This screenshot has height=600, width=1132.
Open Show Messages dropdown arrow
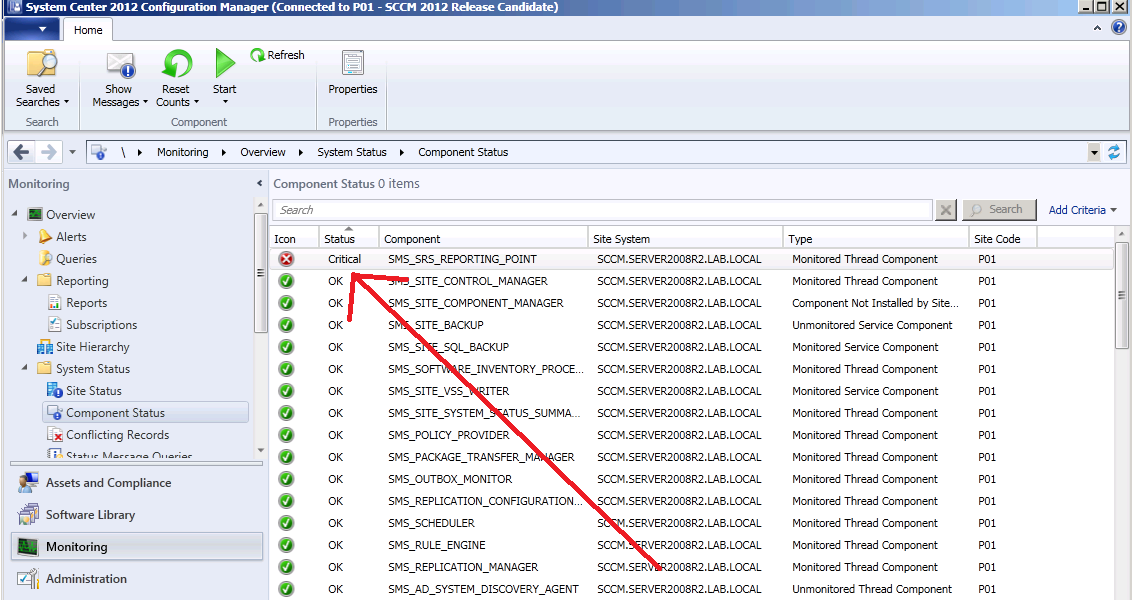145,102
